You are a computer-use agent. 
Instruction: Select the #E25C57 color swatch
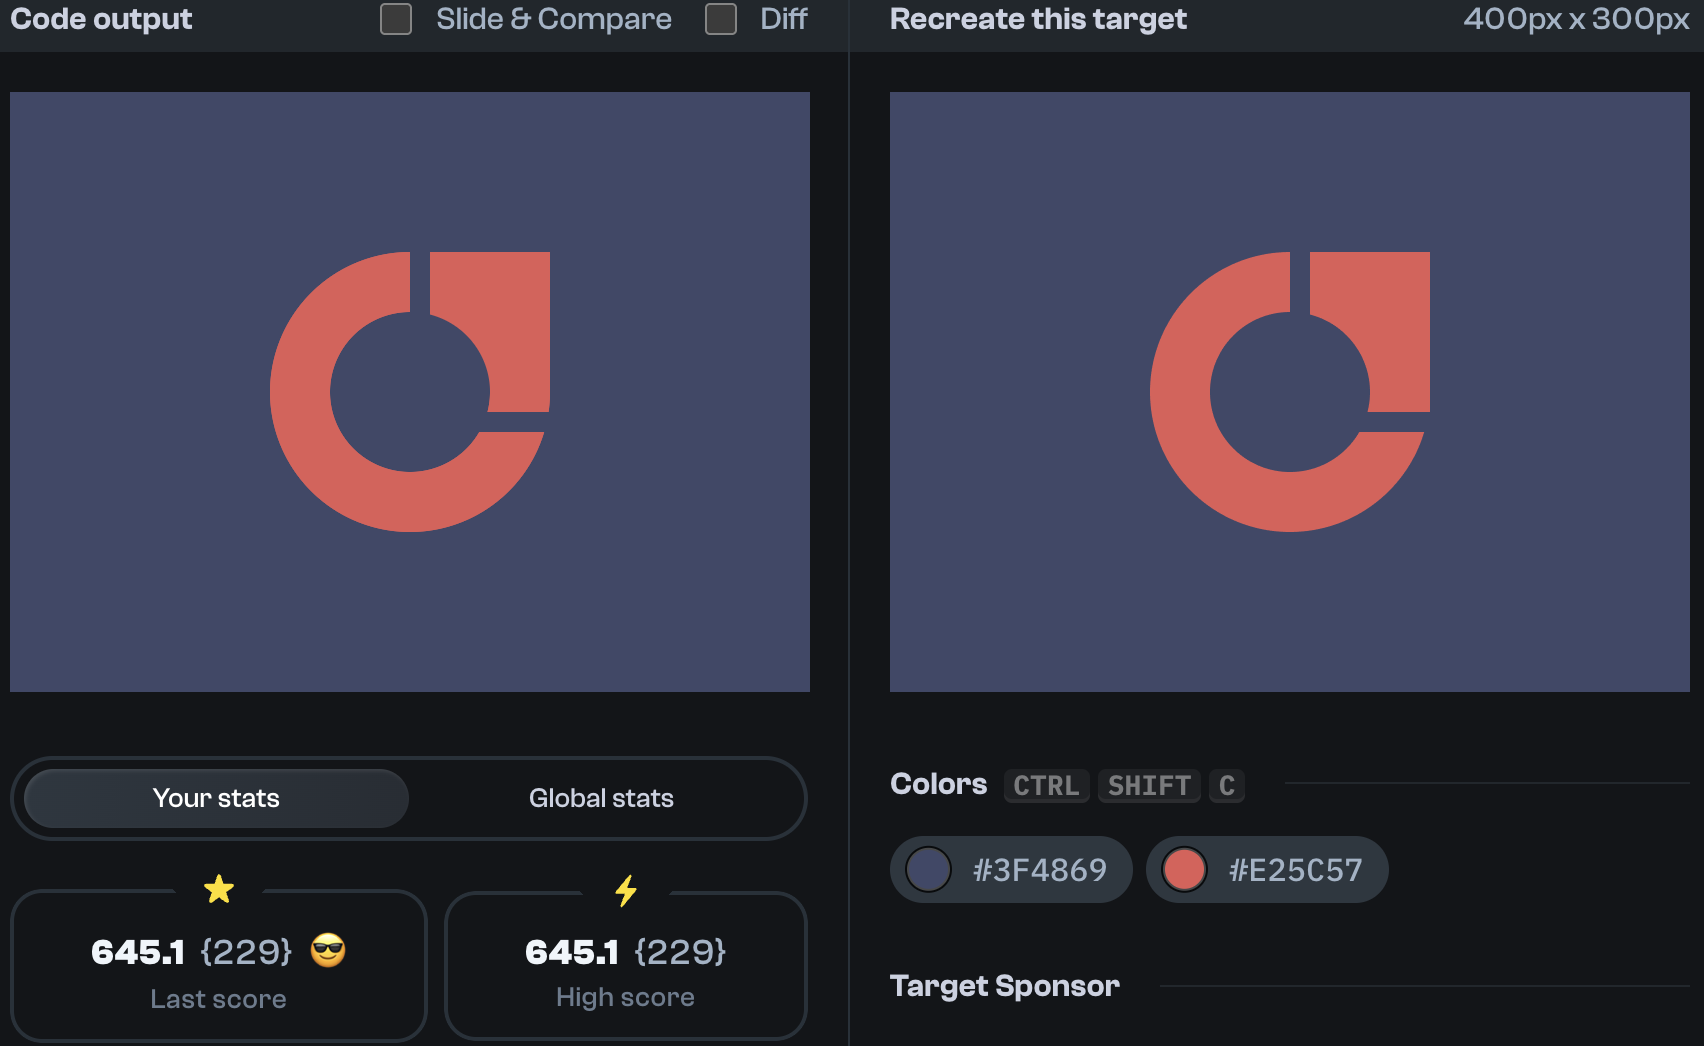point(1267,869)
